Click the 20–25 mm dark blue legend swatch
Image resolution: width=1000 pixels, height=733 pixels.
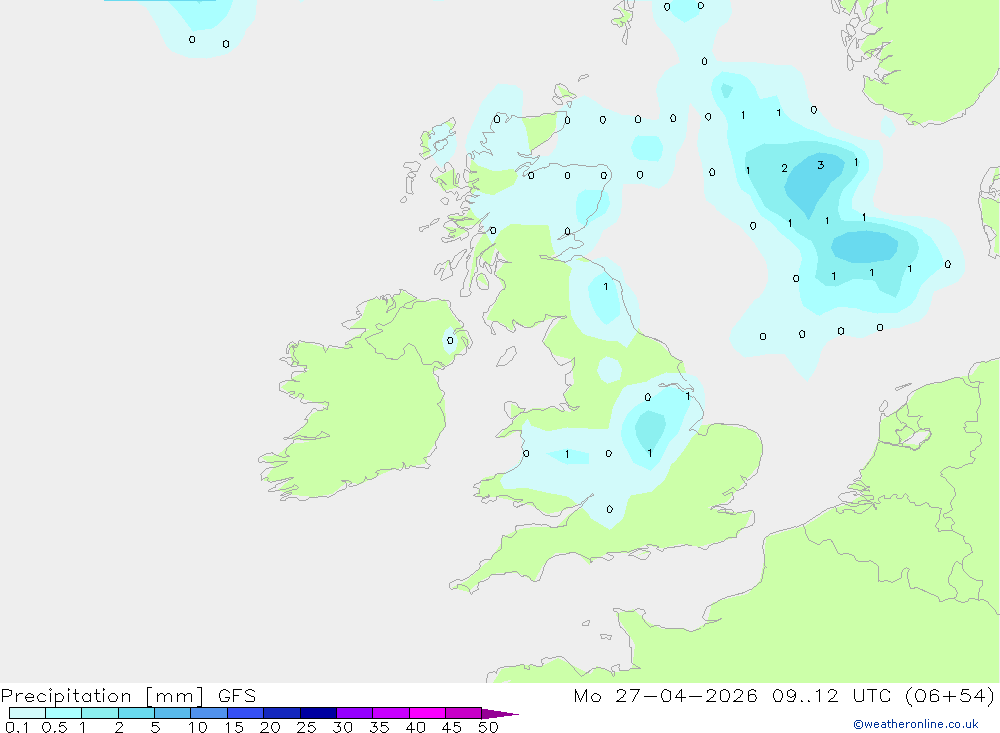coord(282,713)
